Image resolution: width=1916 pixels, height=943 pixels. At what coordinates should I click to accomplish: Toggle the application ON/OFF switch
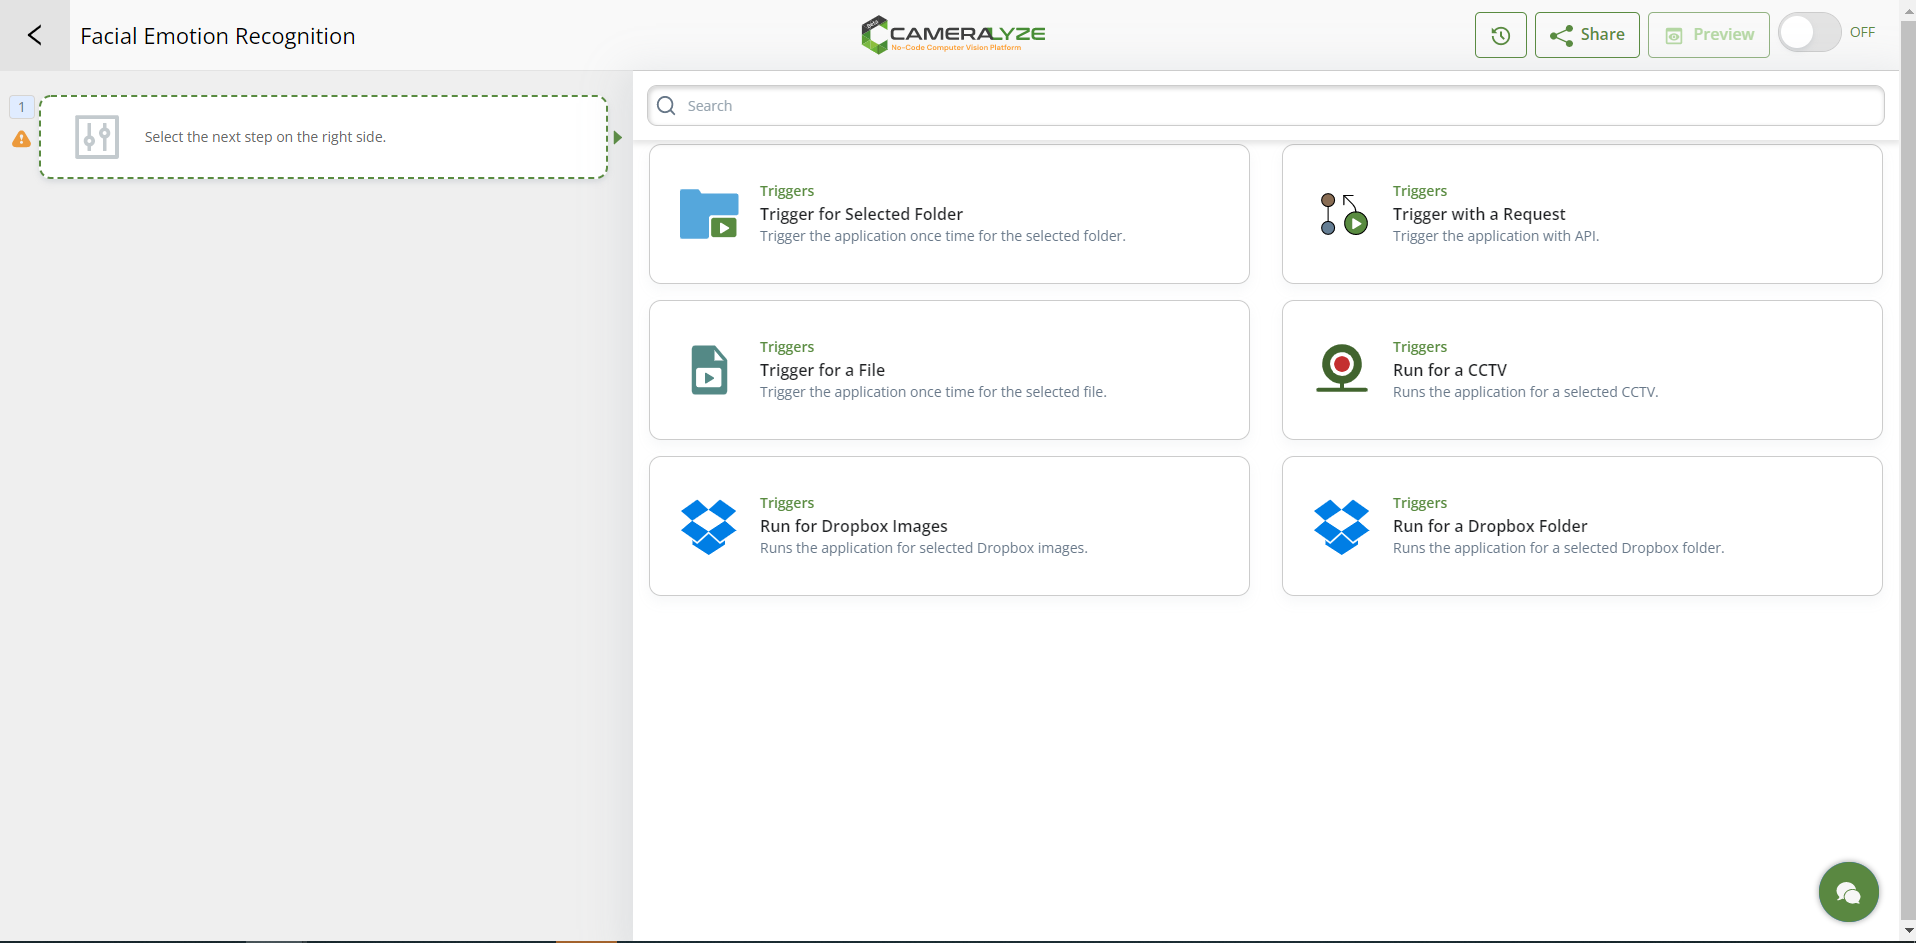click(x=1809, y=32)
